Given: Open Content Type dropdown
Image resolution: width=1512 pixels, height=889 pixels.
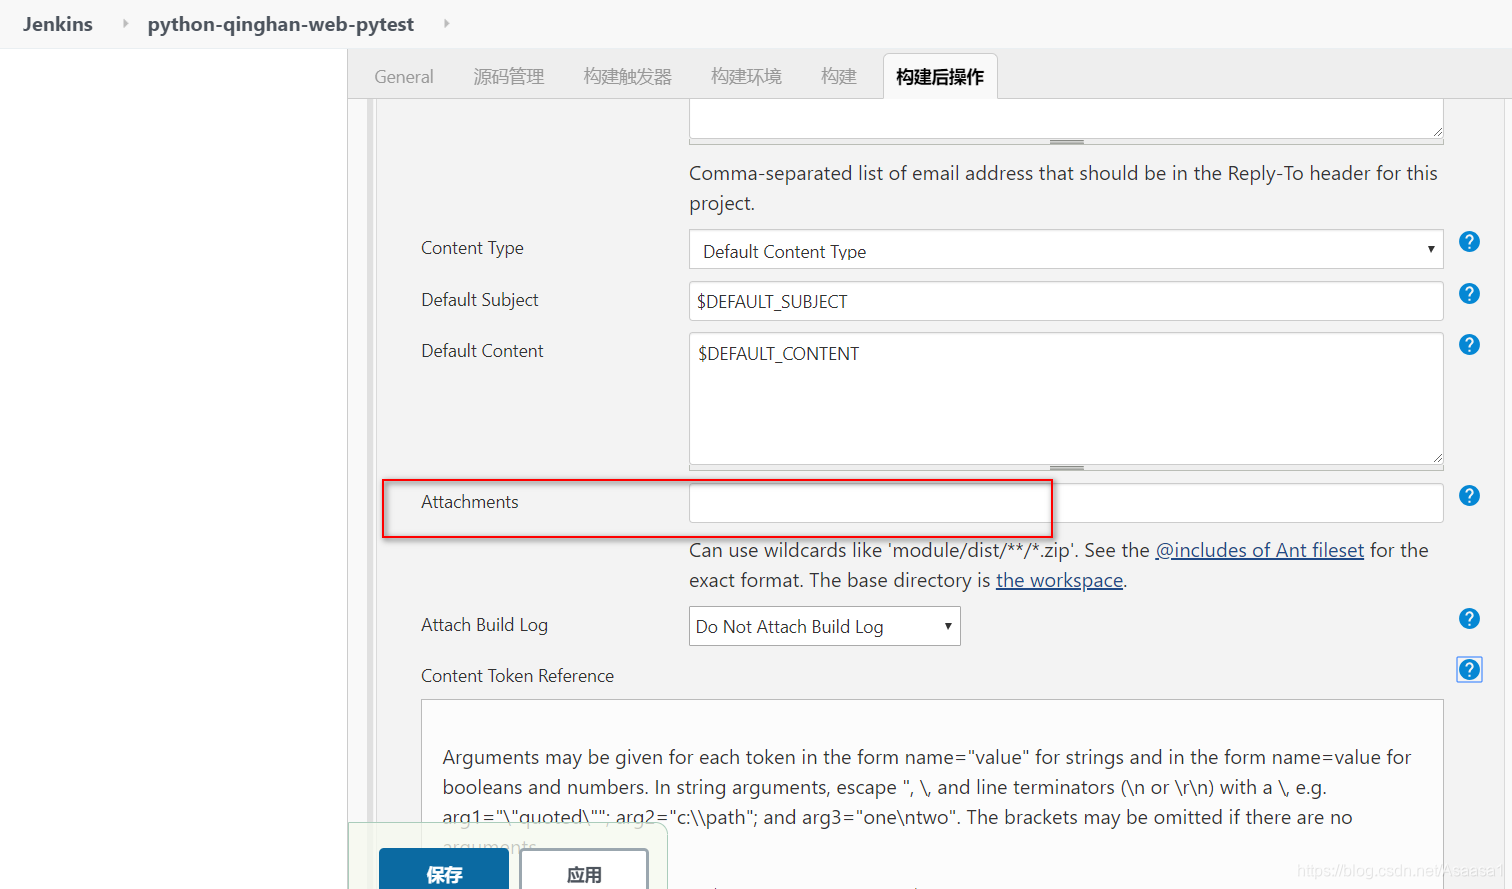Looking at the screenshot, I should [1066, 250].
